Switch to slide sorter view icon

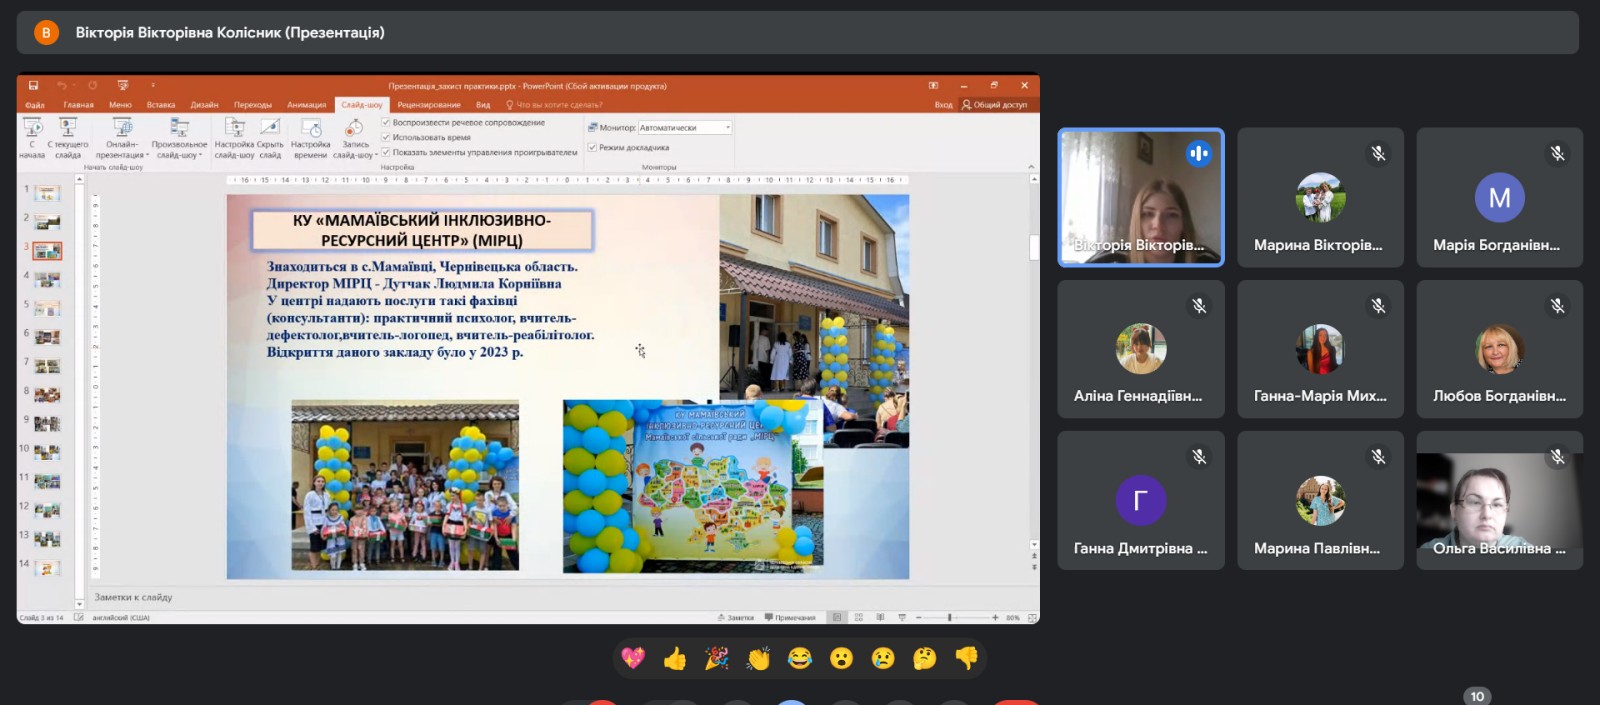click(859, 618)
